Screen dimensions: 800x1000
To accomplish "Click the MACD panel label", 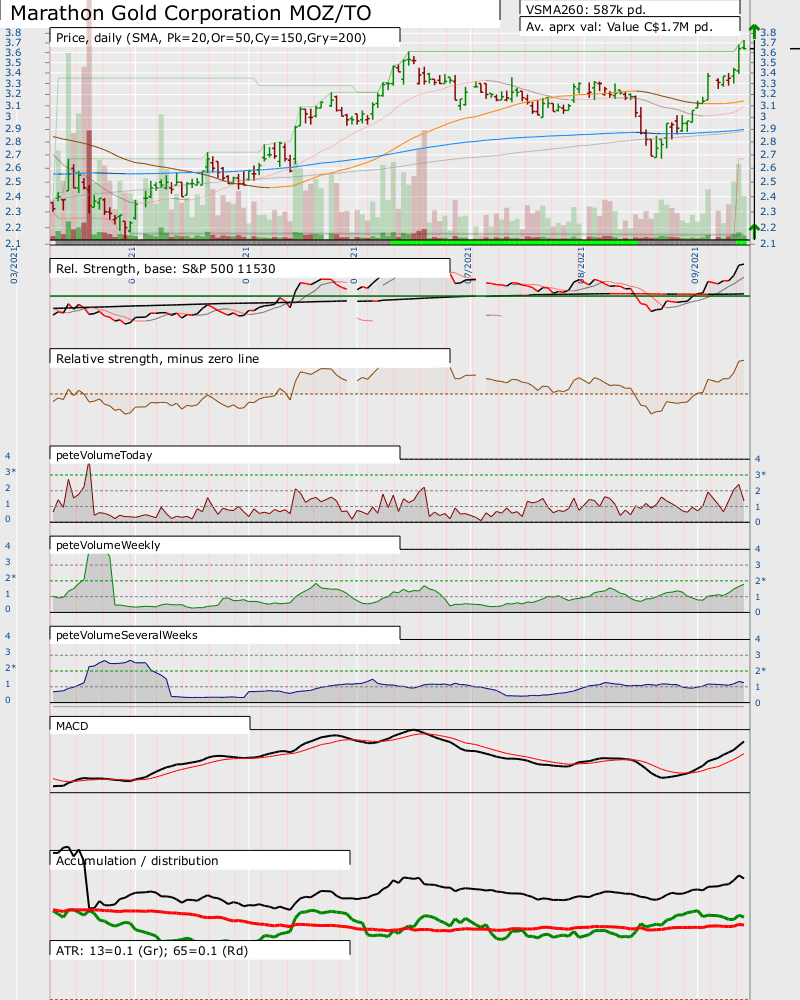I will tap(72, 726).
